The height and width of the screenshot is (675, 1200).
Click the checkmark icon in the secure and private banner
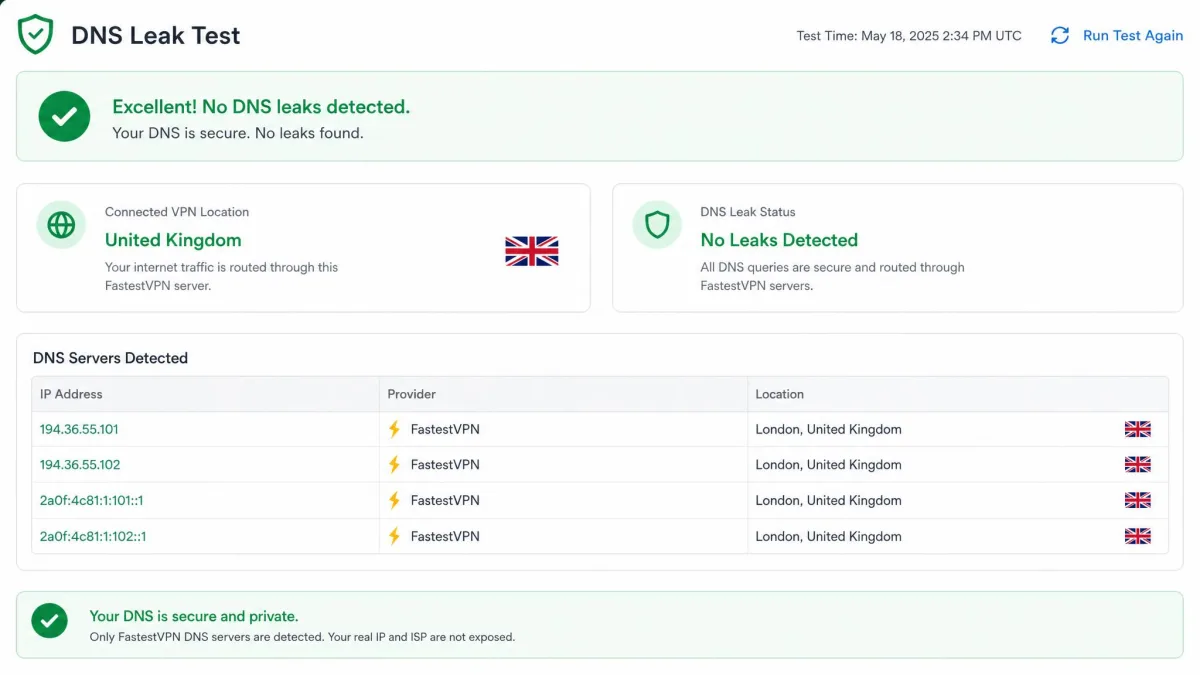click(x=49, y=621)
